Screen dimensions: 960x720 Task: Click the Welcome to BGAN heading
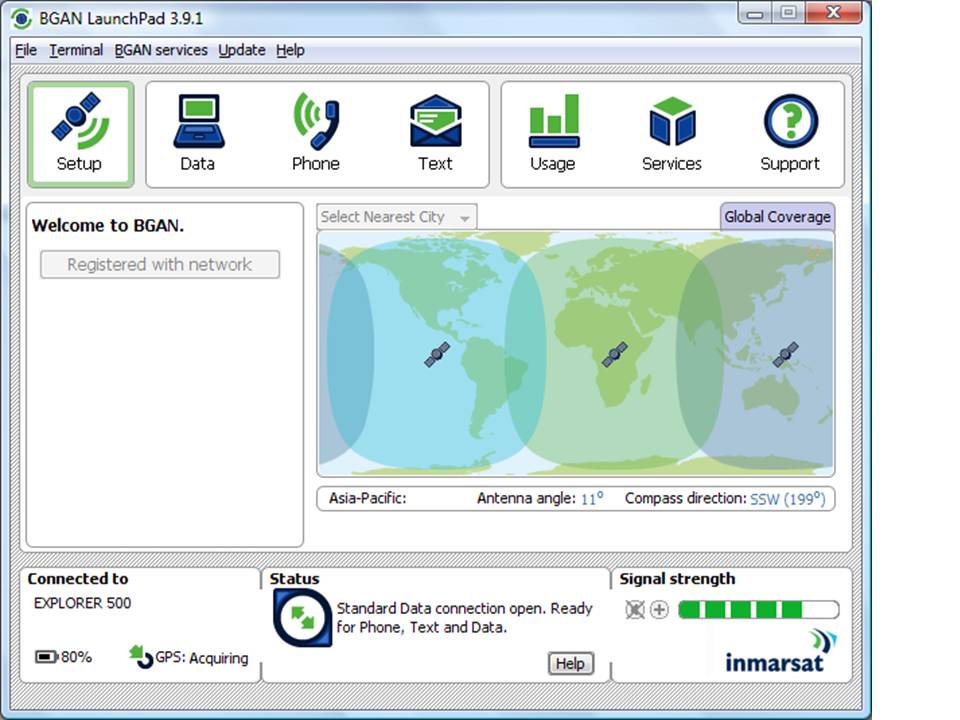108,225
